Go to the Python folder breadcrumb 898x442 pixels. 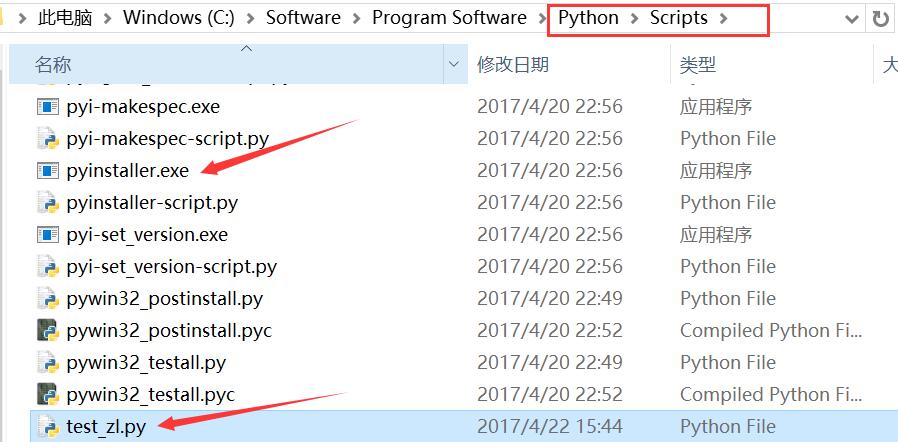coord(588,18)
